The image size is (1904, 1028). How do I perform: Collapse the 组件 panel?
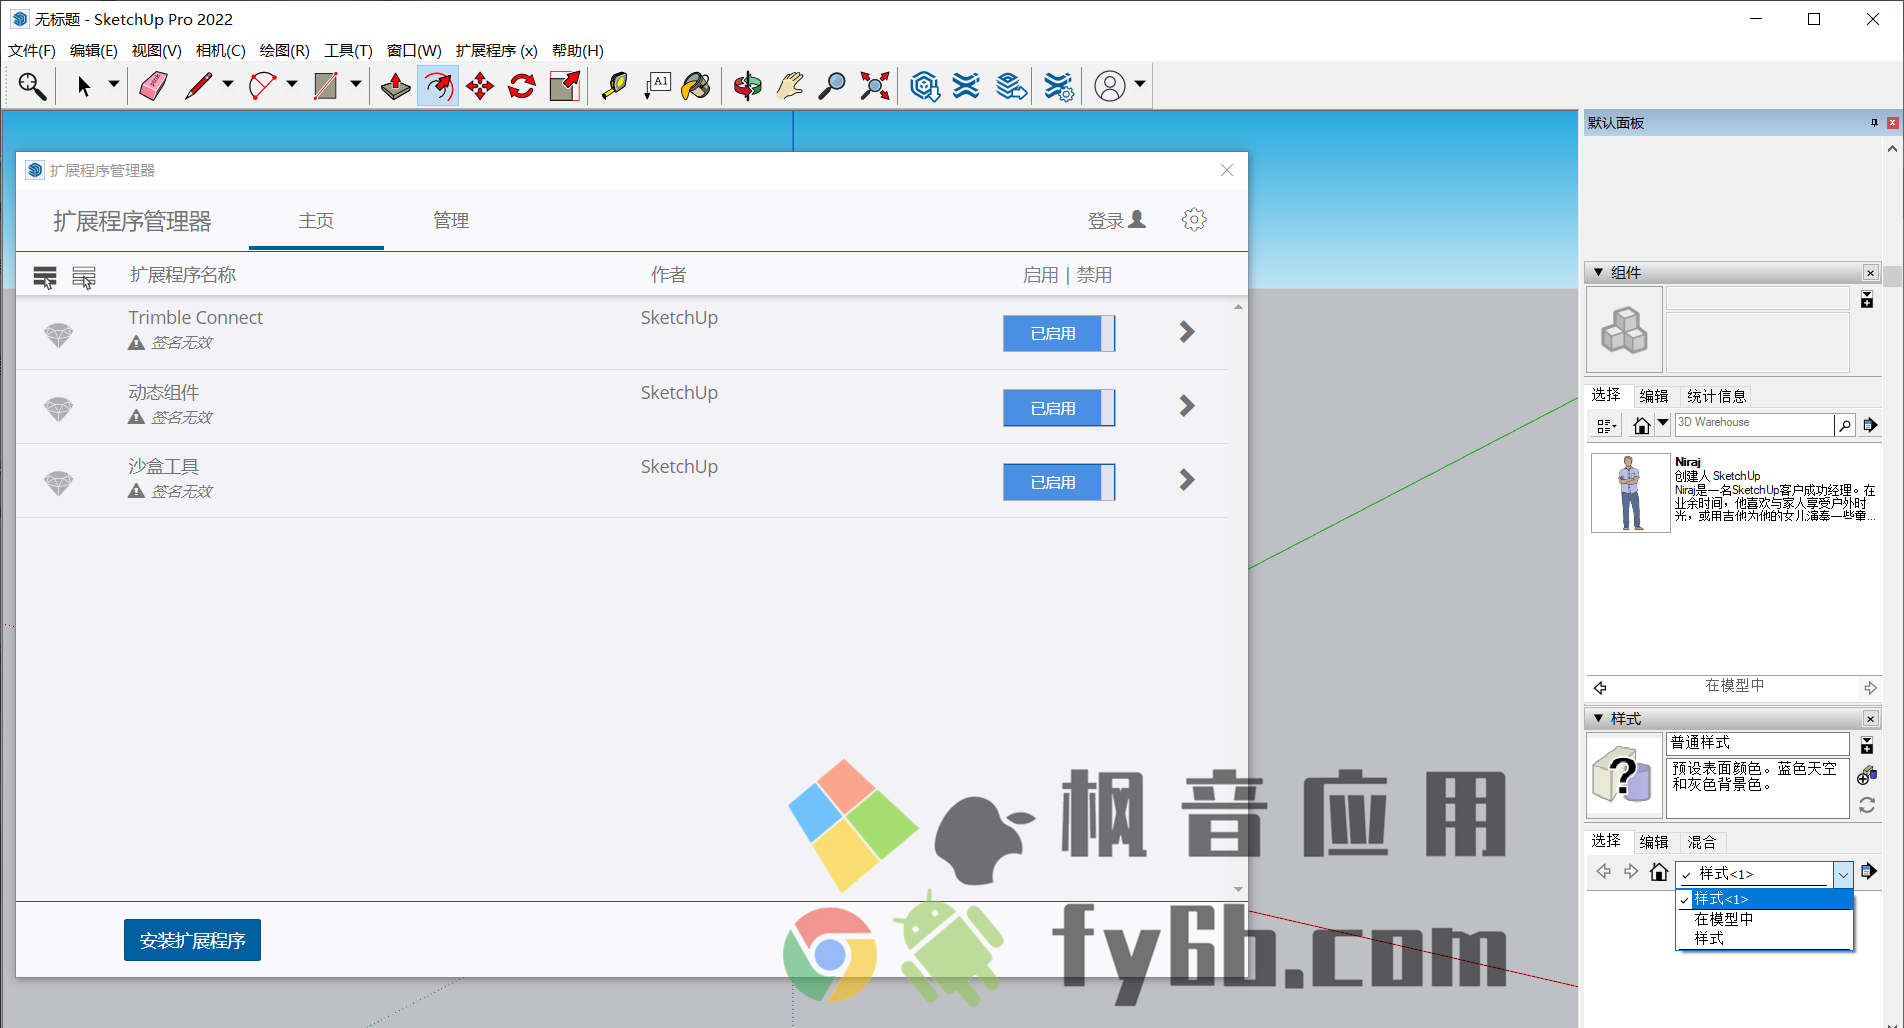[x=1598, y=272]
